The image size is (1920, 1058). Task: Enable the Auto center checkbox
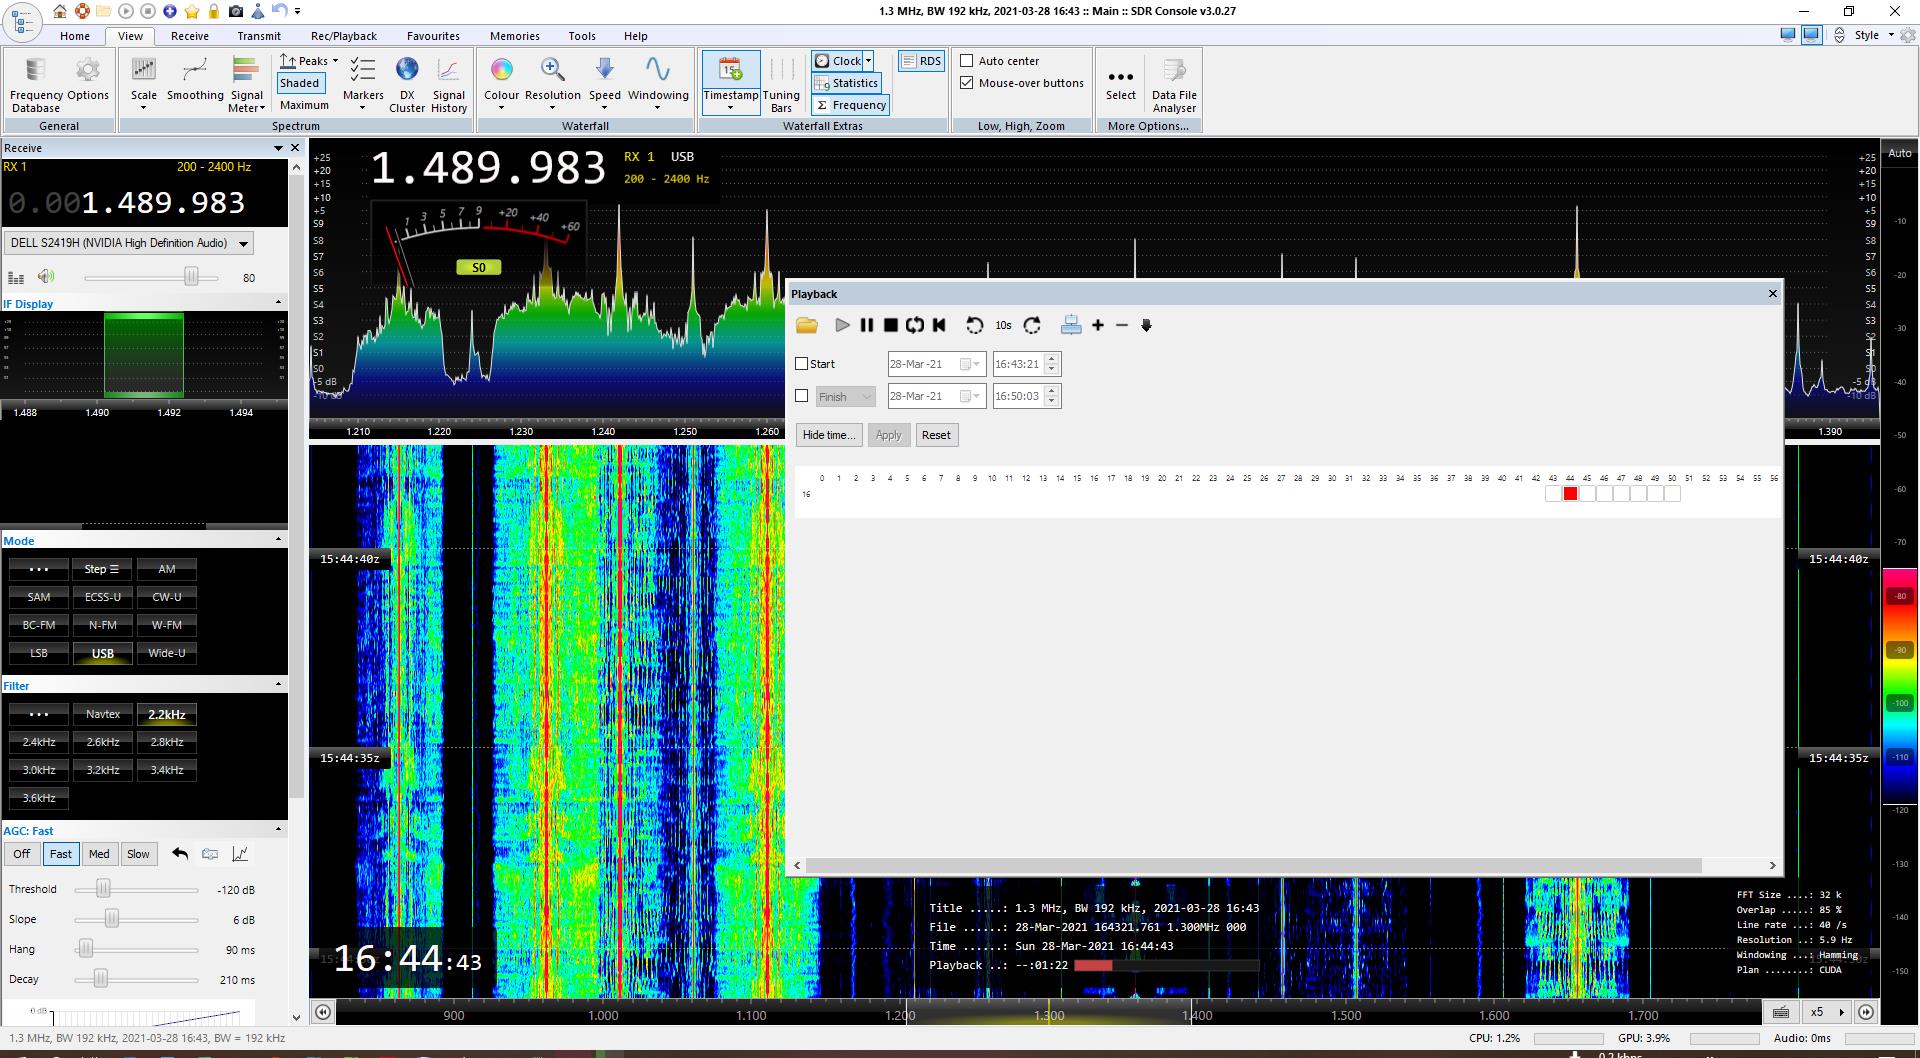click(x=967, y=61)
